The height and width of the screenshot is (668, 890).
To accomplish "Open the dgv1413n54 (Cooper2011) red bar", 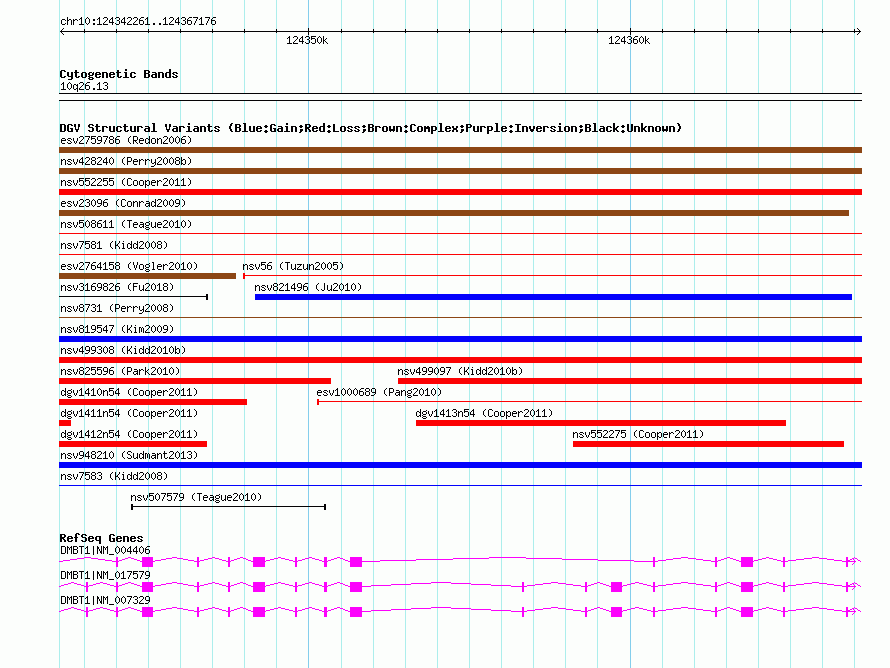I will click(601, 423).
